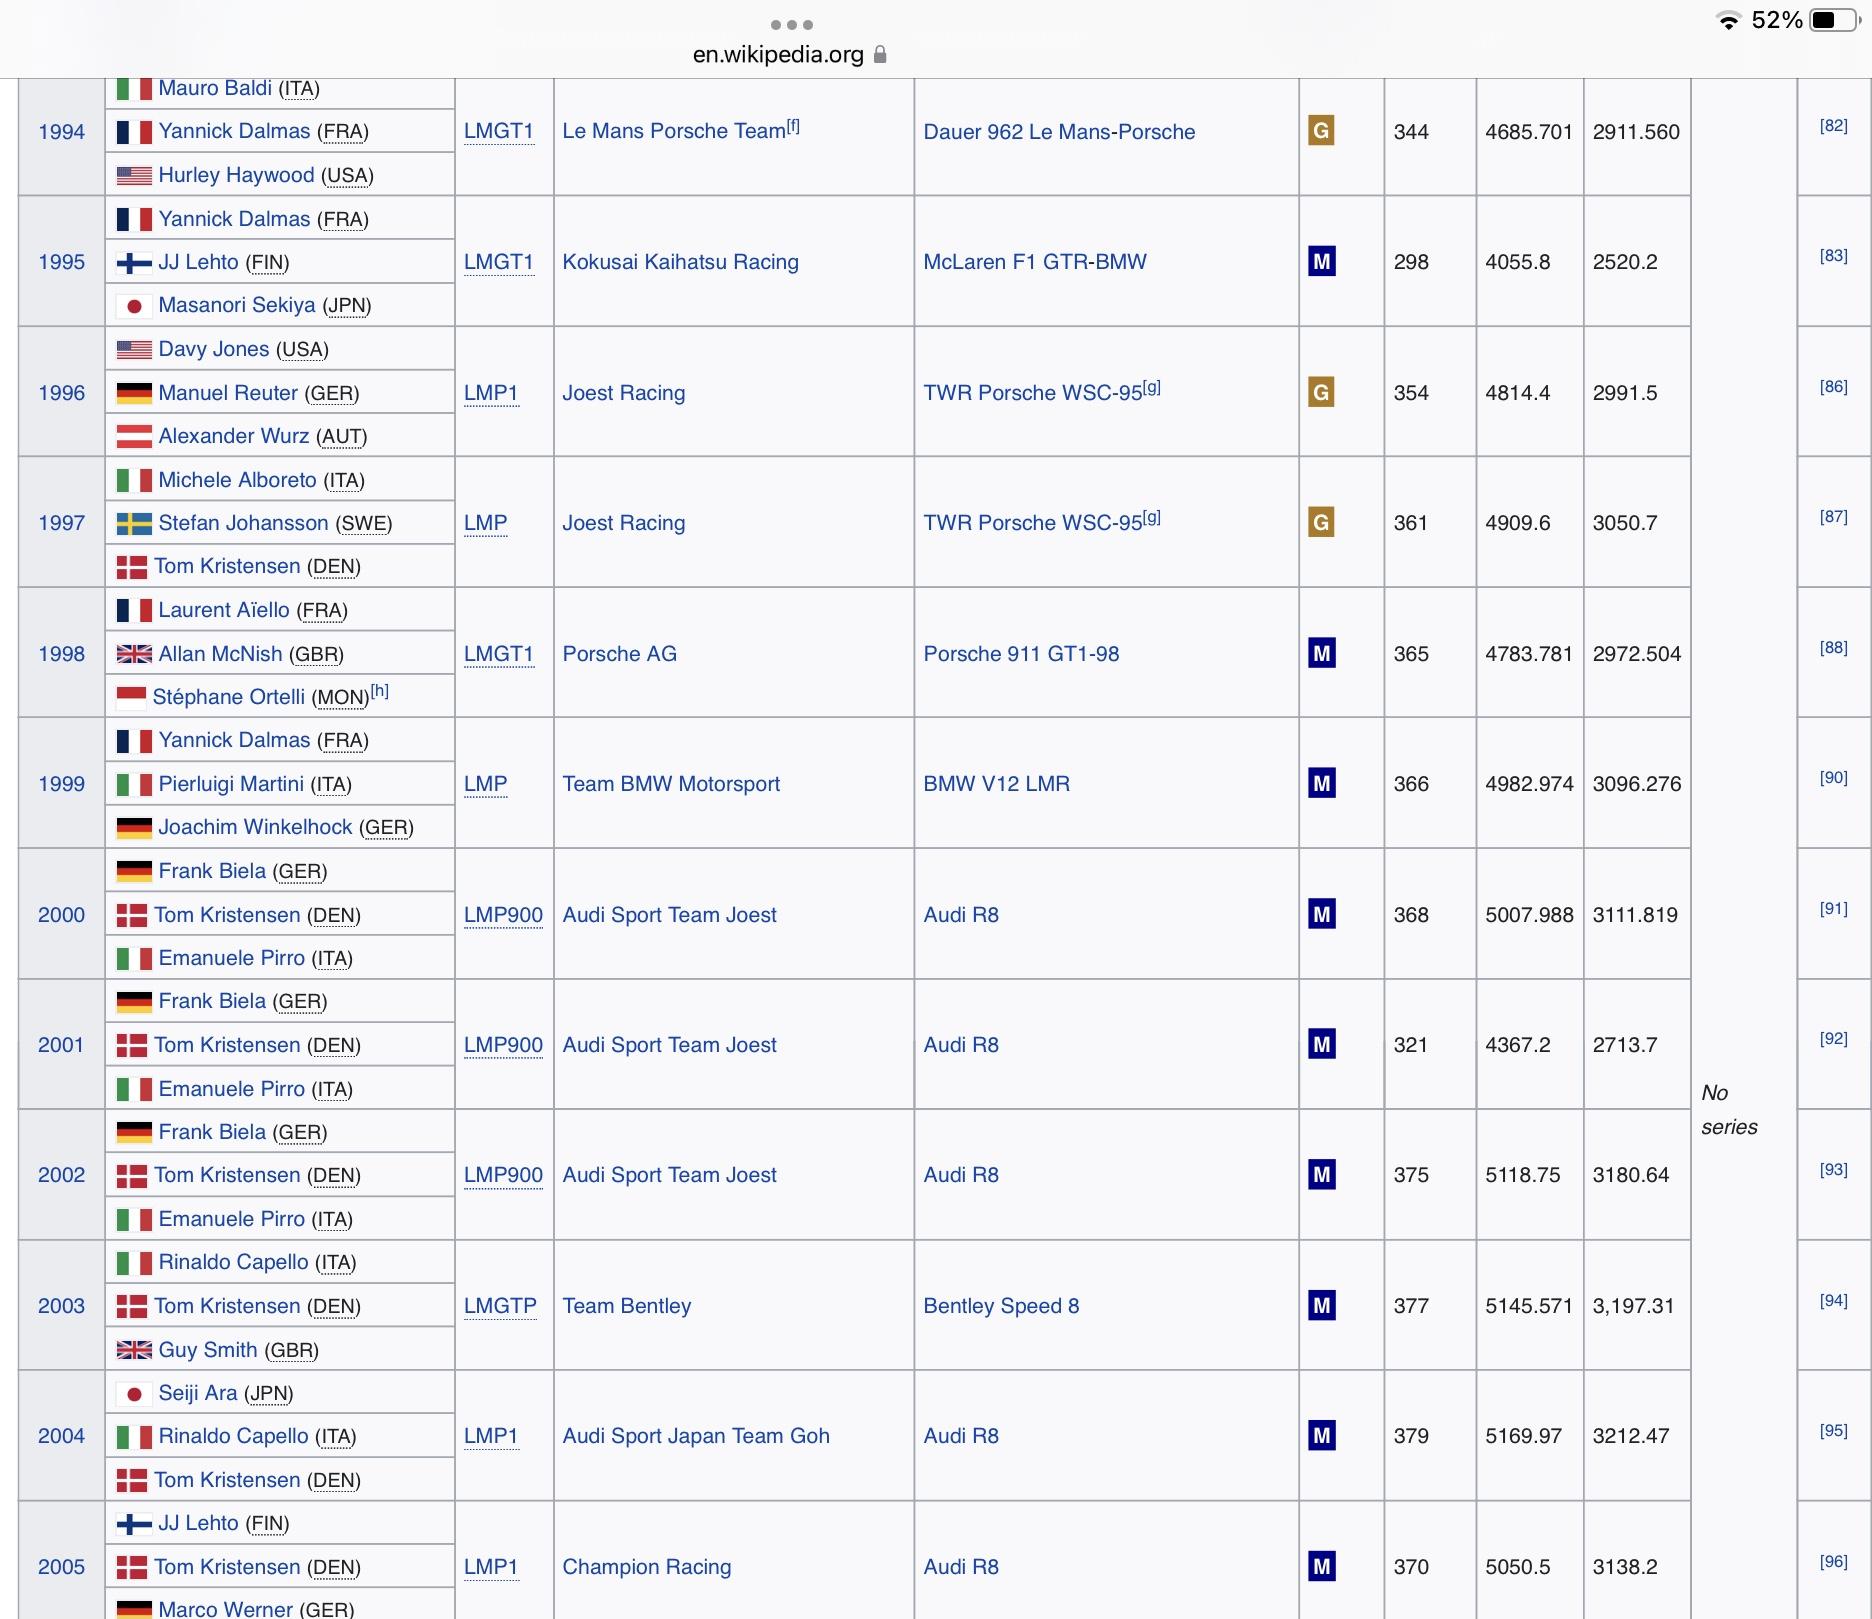The width and height of the screenshot is (1872, 1619).
Task: Tap the Swedish flag beside Stefan Johansson
Action: pos(134,523)
